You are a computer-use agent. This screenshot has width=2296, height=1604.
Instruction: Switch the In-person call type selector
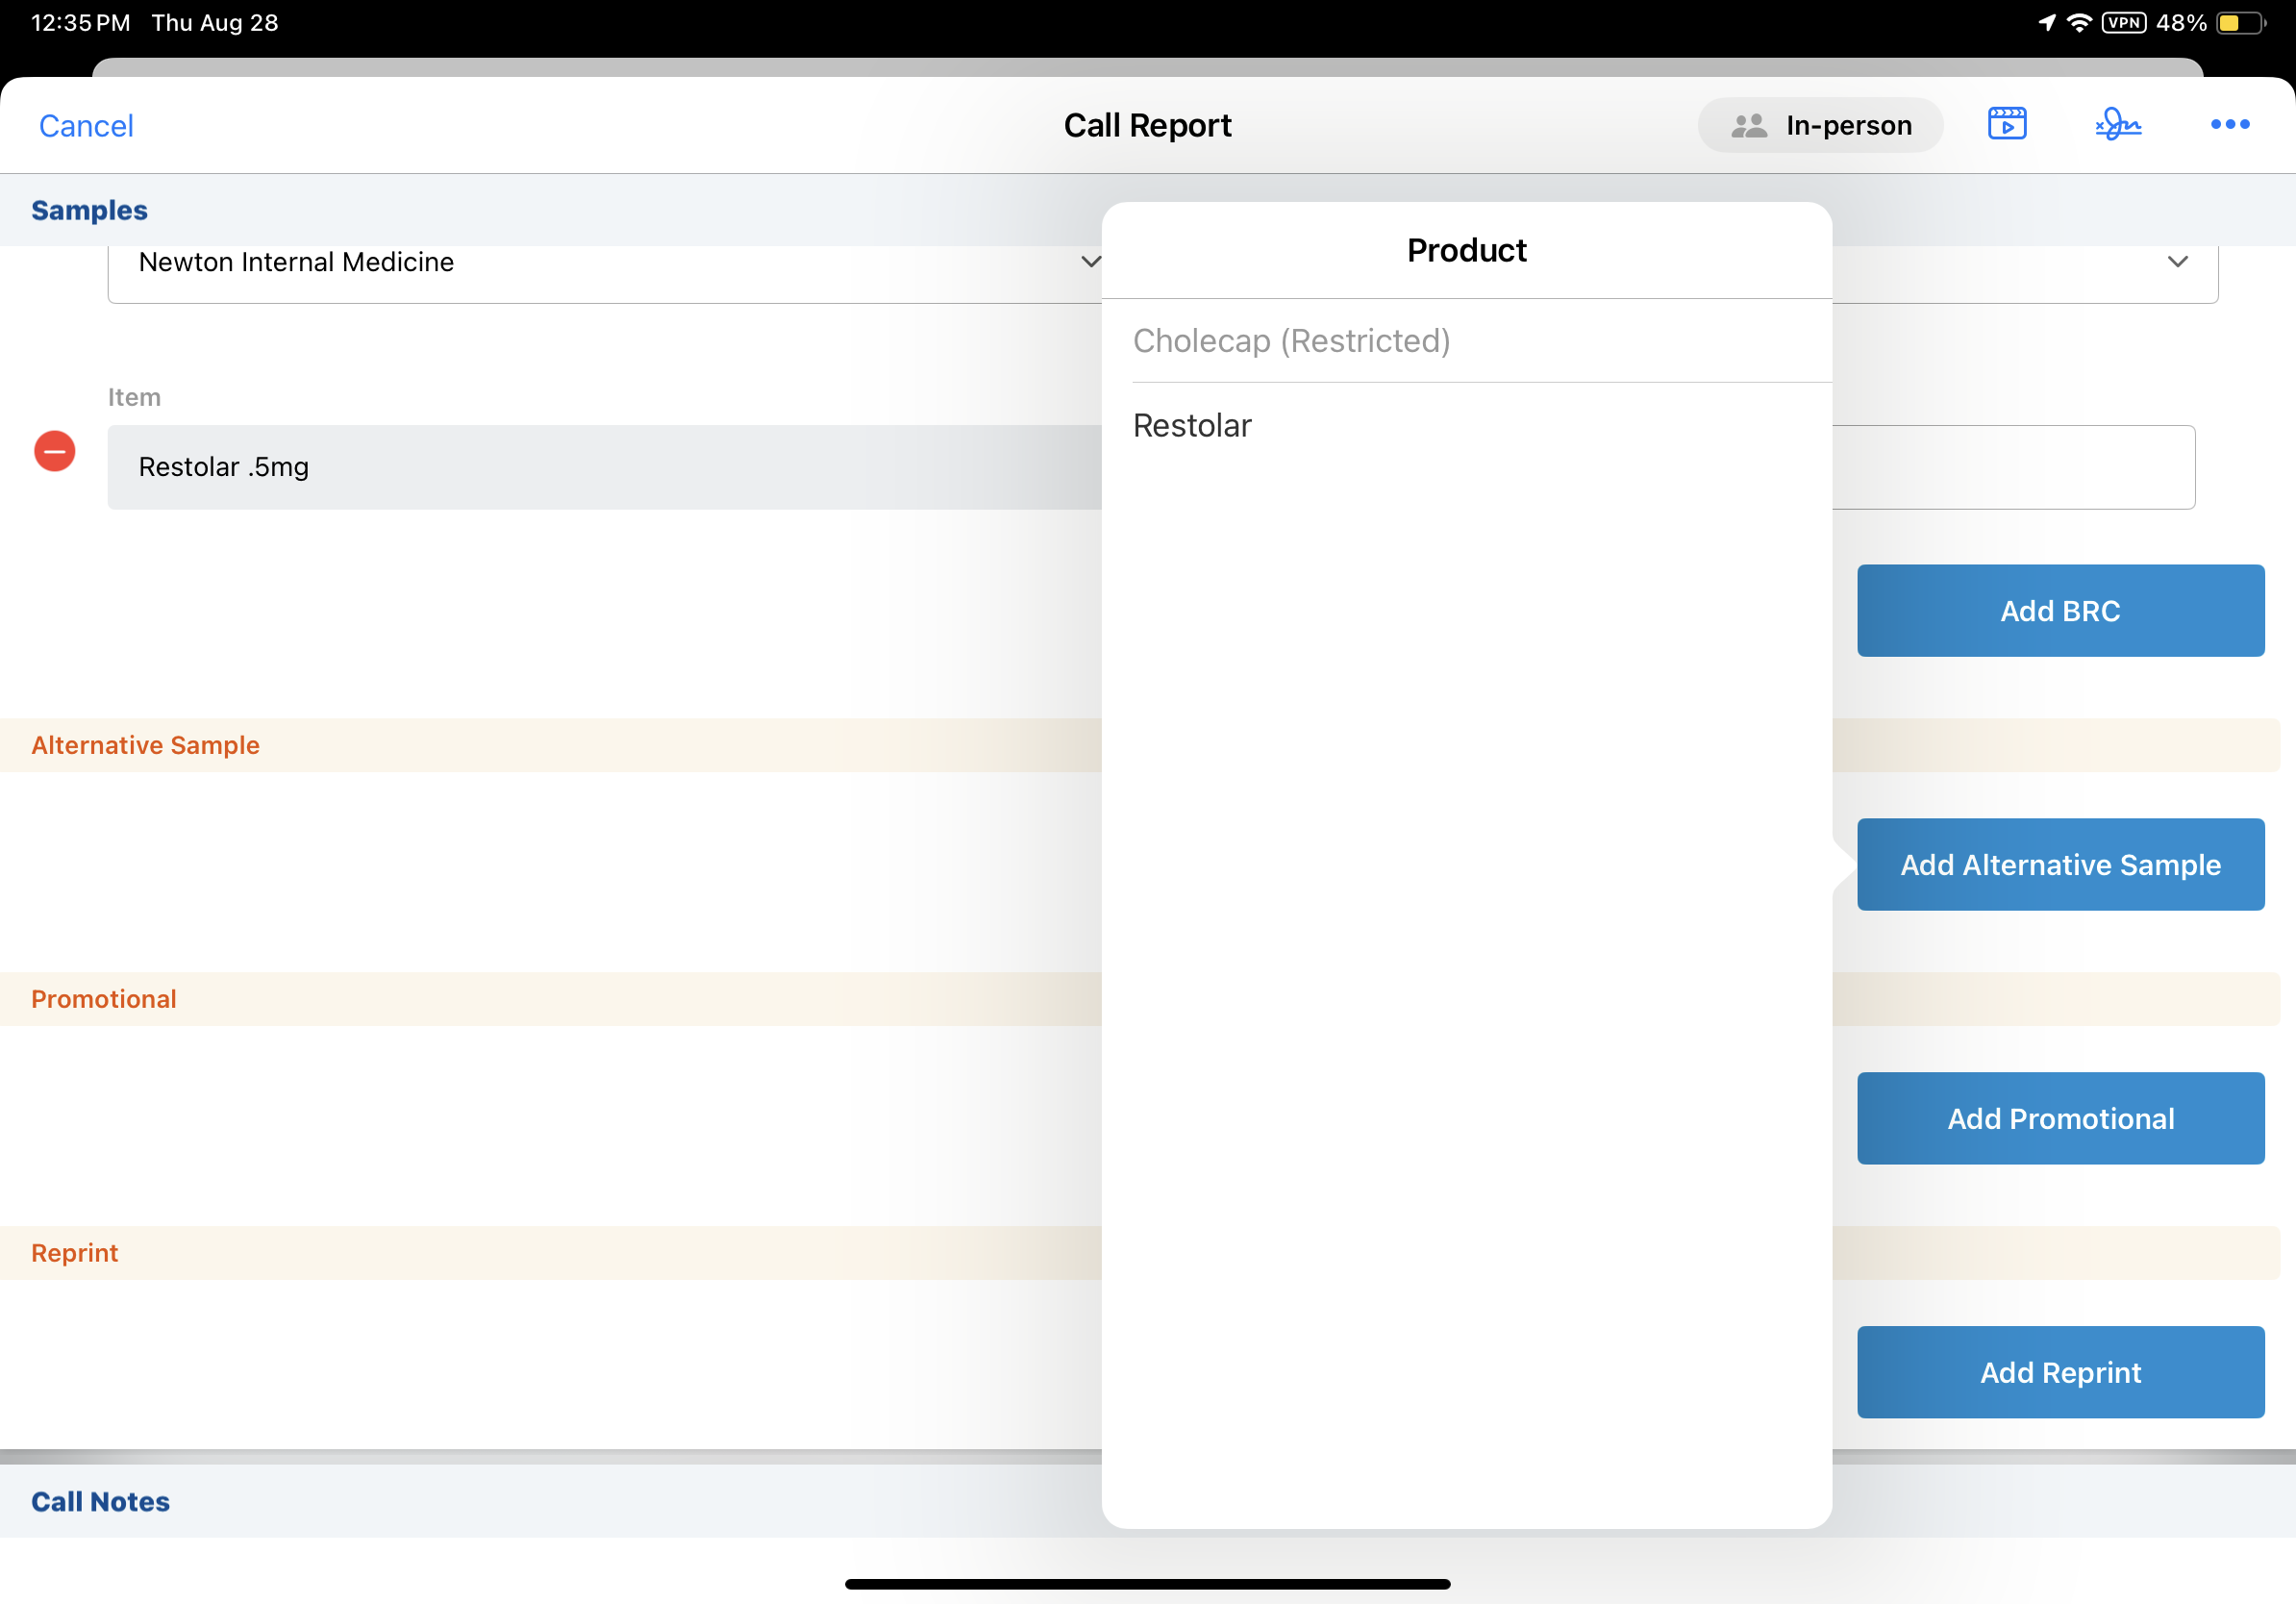click(1820, 125)
